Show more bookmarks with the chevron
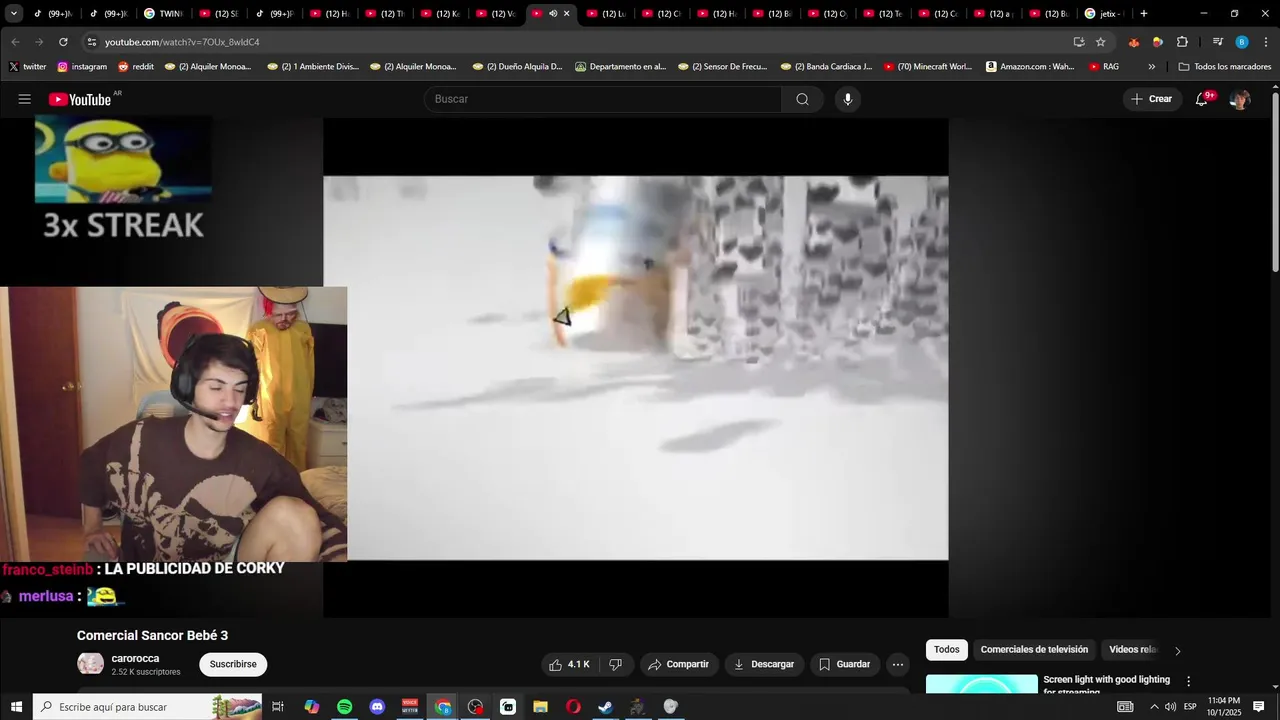 click(1151, 67)
